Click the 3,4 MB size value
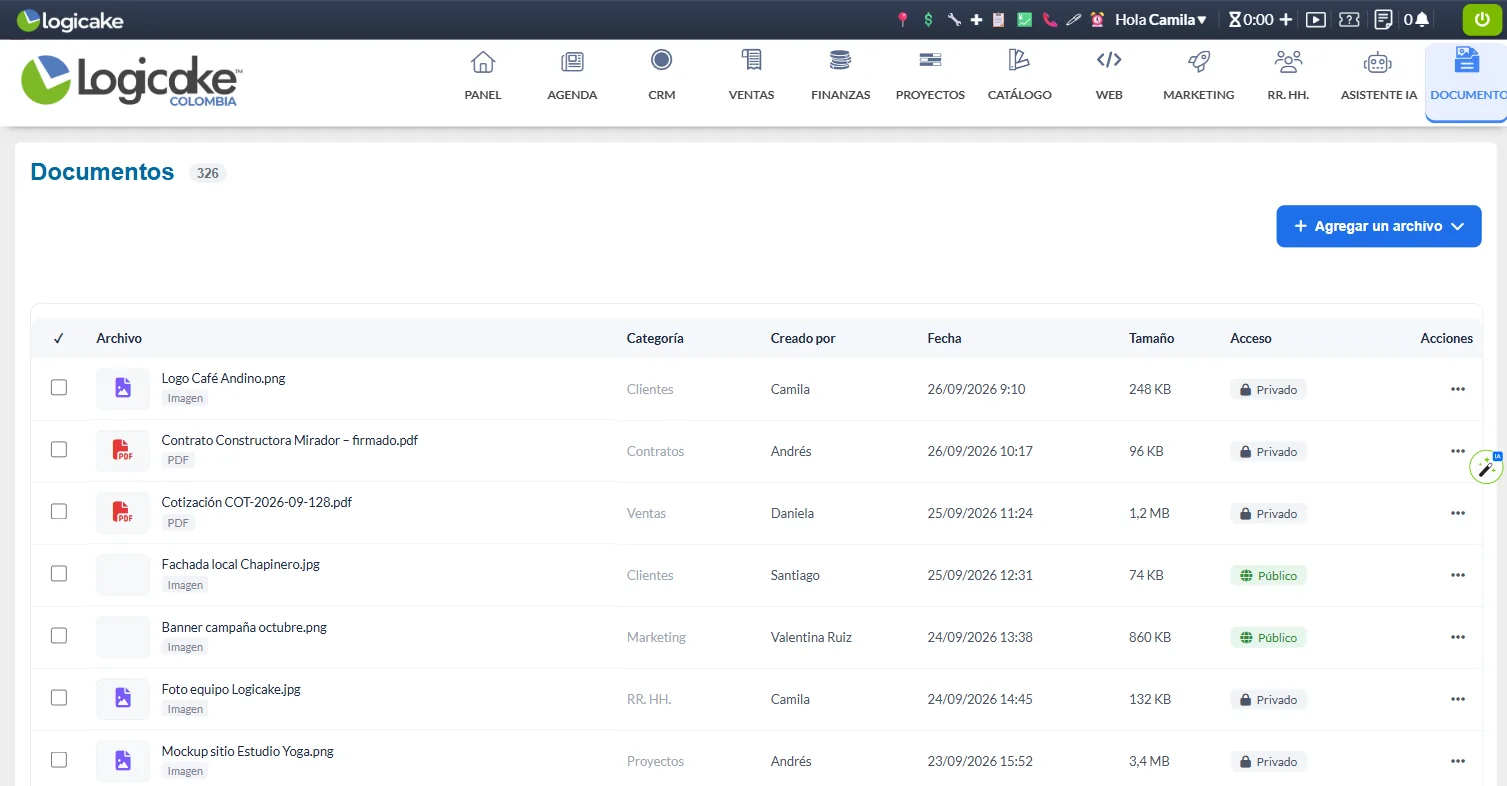 (1149, 761)
